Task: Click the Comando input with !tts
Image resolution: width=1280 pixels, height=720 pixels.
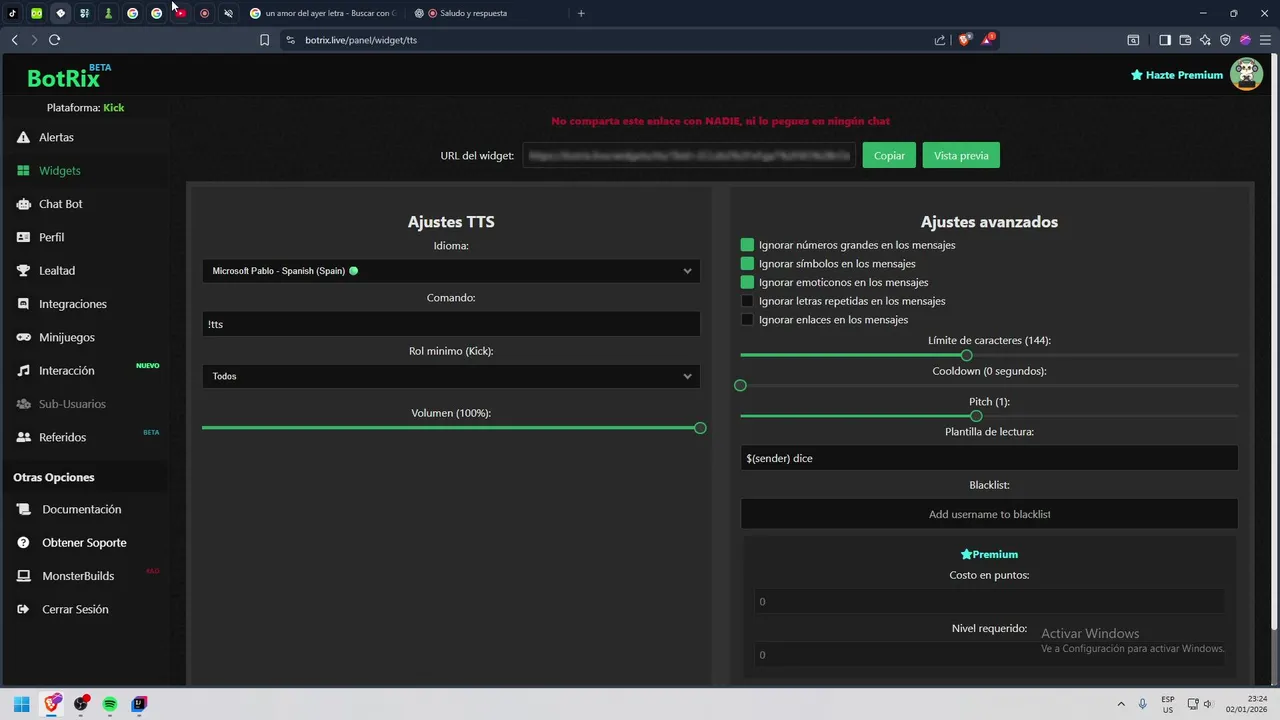Action: coord(451,324)
